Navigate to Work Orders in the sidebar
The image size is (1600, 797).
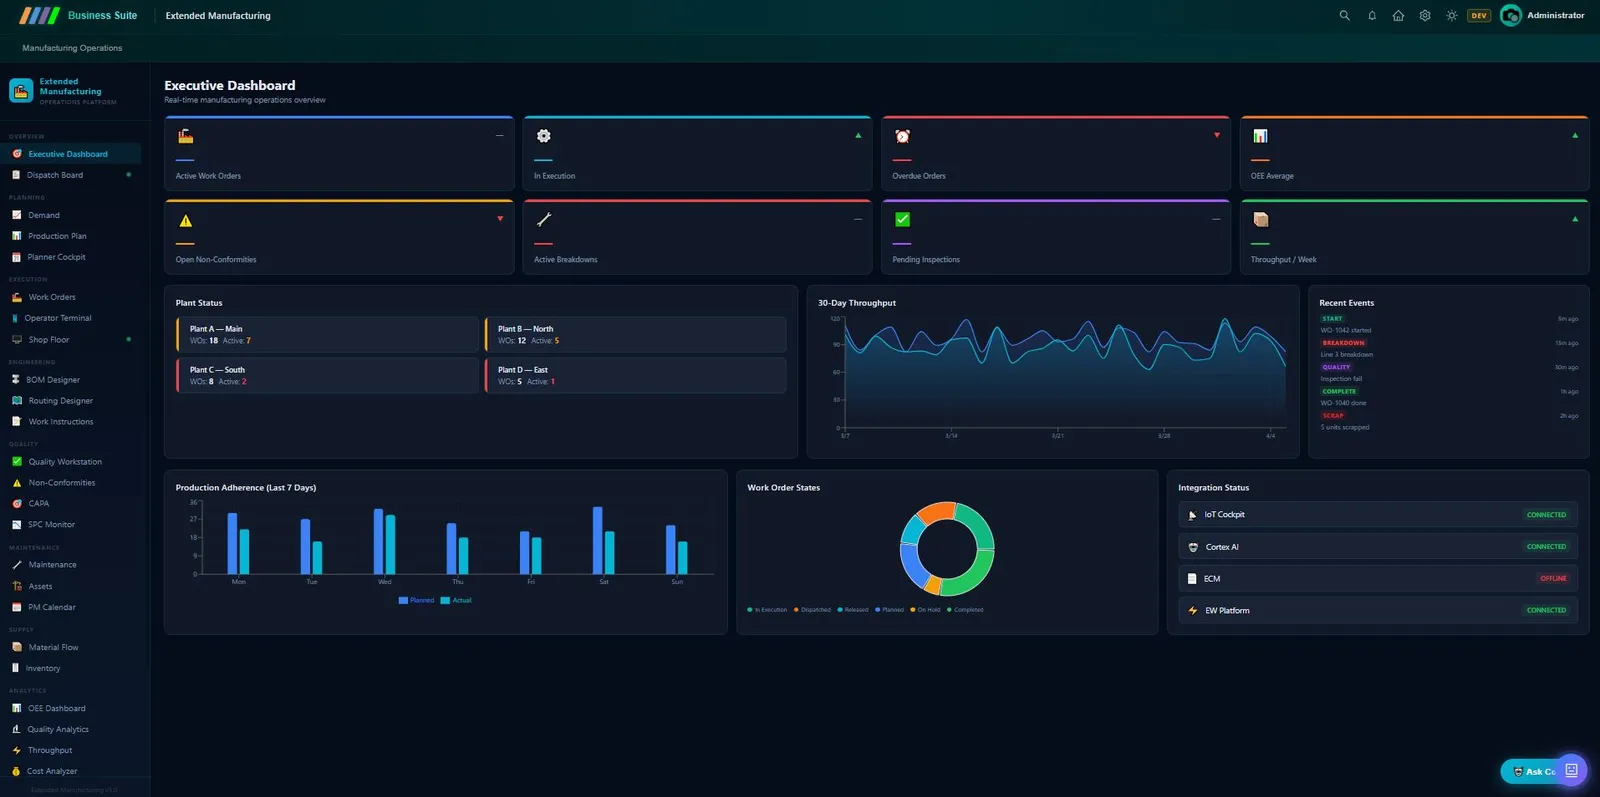[70, 297]
